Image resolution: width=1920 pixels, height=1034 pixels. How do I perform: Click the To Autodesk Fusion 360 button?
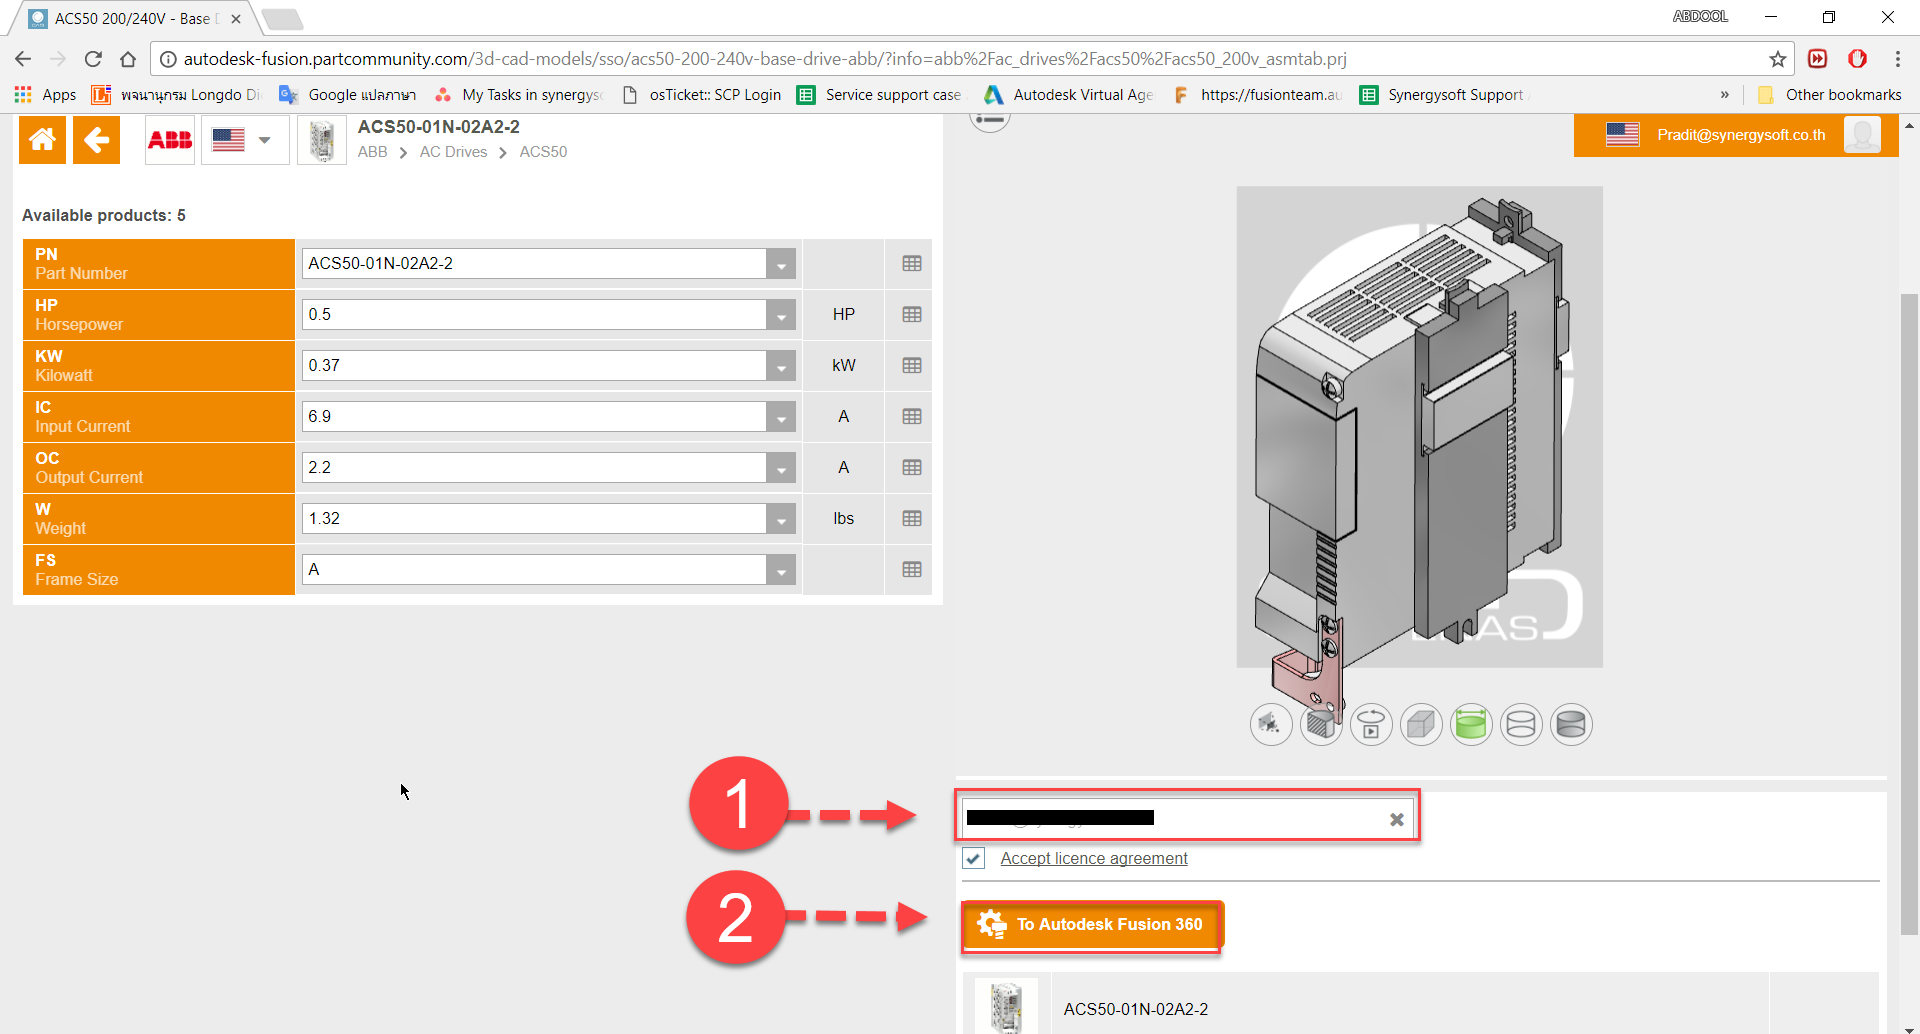point(1091,924)
